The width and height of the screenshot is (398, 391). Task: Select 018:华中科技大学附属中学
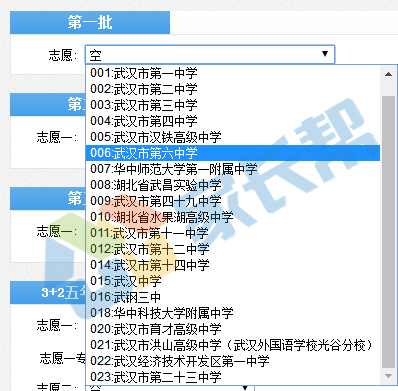233,313
